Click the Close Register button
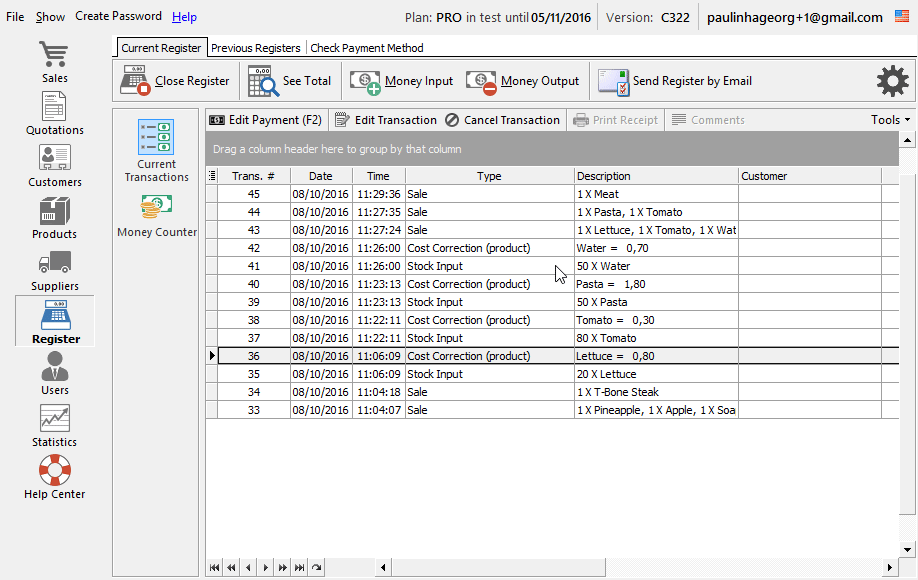The image size is (918, 580). pyautogui.click(x=176, y=81)
